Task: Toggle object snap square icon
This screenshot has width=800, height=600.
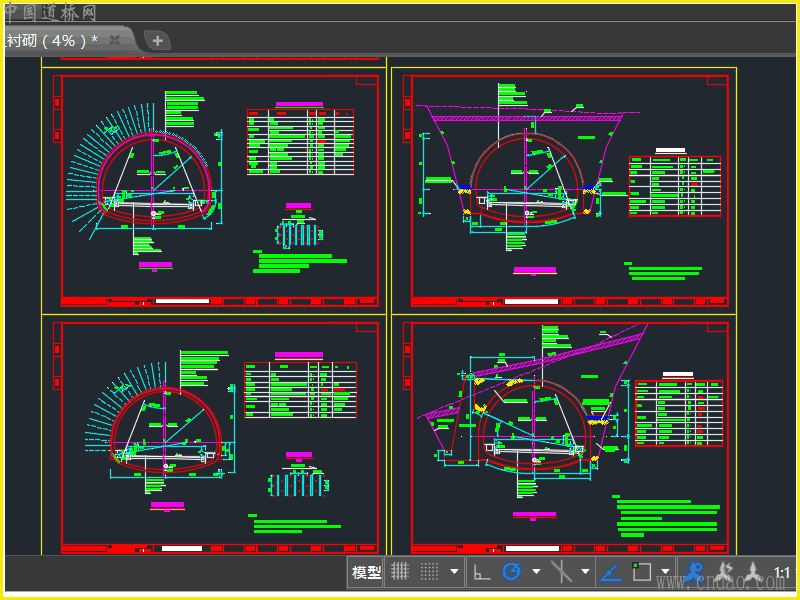Action: pos(641,571)
